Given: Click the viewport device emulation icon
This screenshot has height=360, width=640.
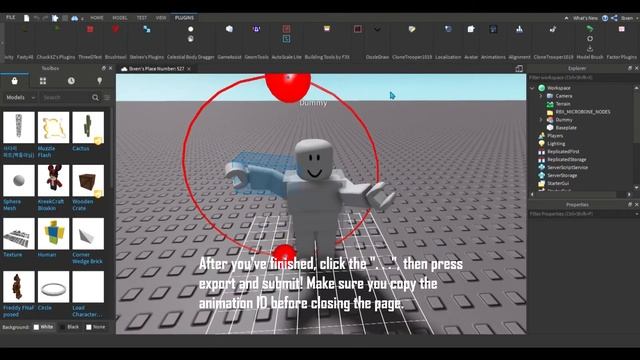Looking at the screenshot, I should pos(519,69).
